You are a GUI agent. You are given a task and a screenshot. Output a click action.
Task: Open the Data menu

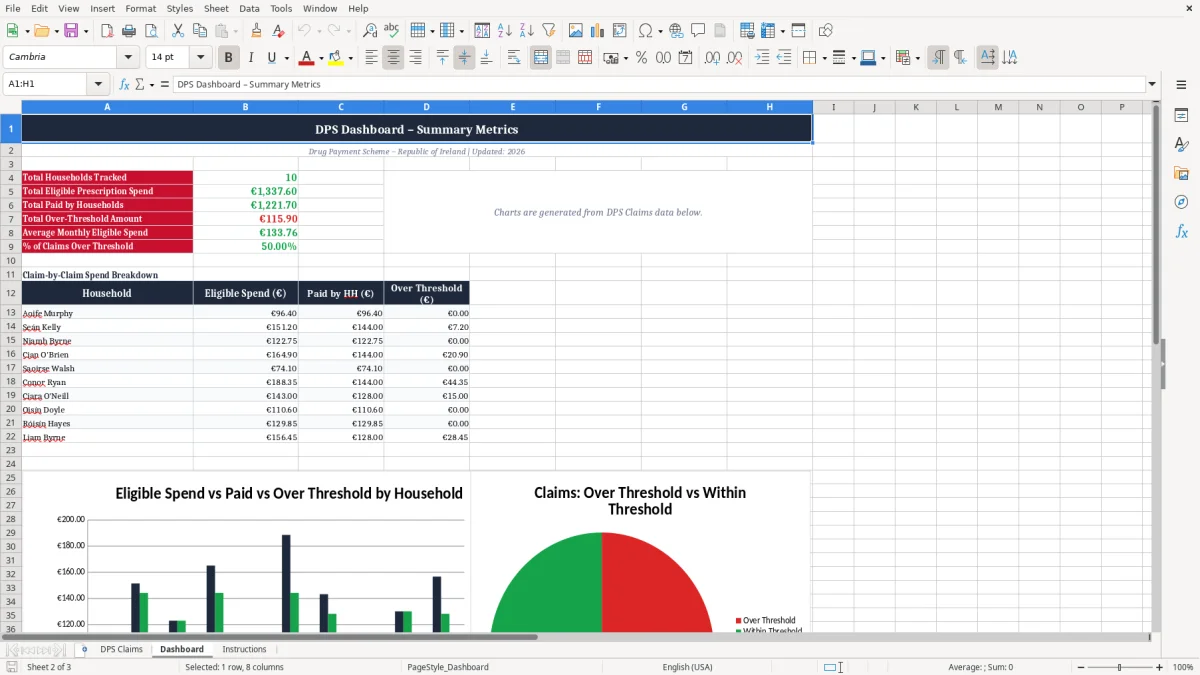(249, 8)
